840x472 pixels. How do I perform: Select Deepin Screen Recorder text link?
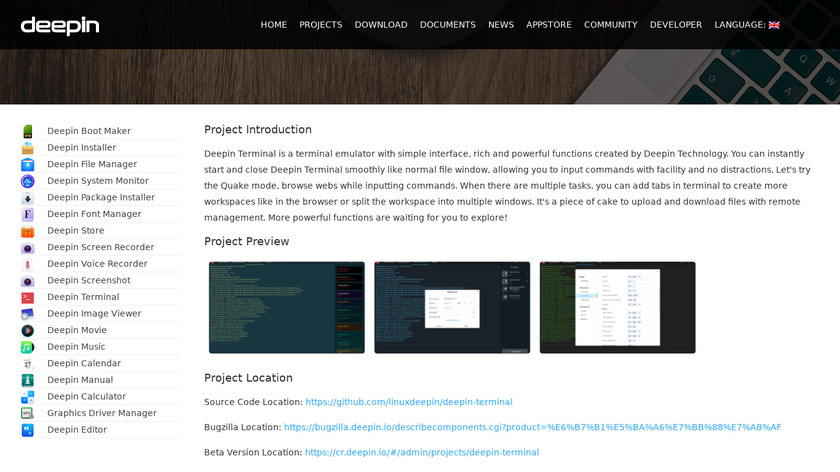pos(101,247)
